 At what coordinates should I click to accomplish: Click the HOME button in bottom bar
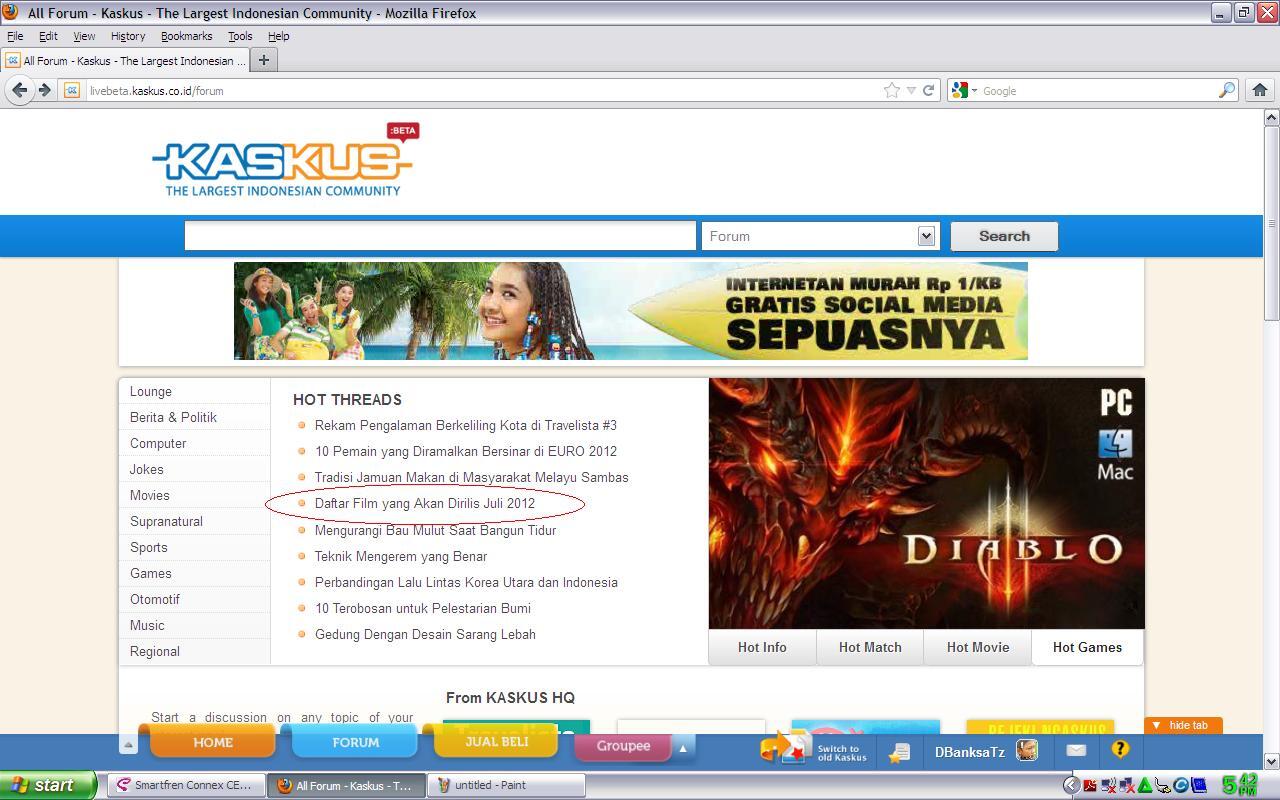tap(213, 742)
